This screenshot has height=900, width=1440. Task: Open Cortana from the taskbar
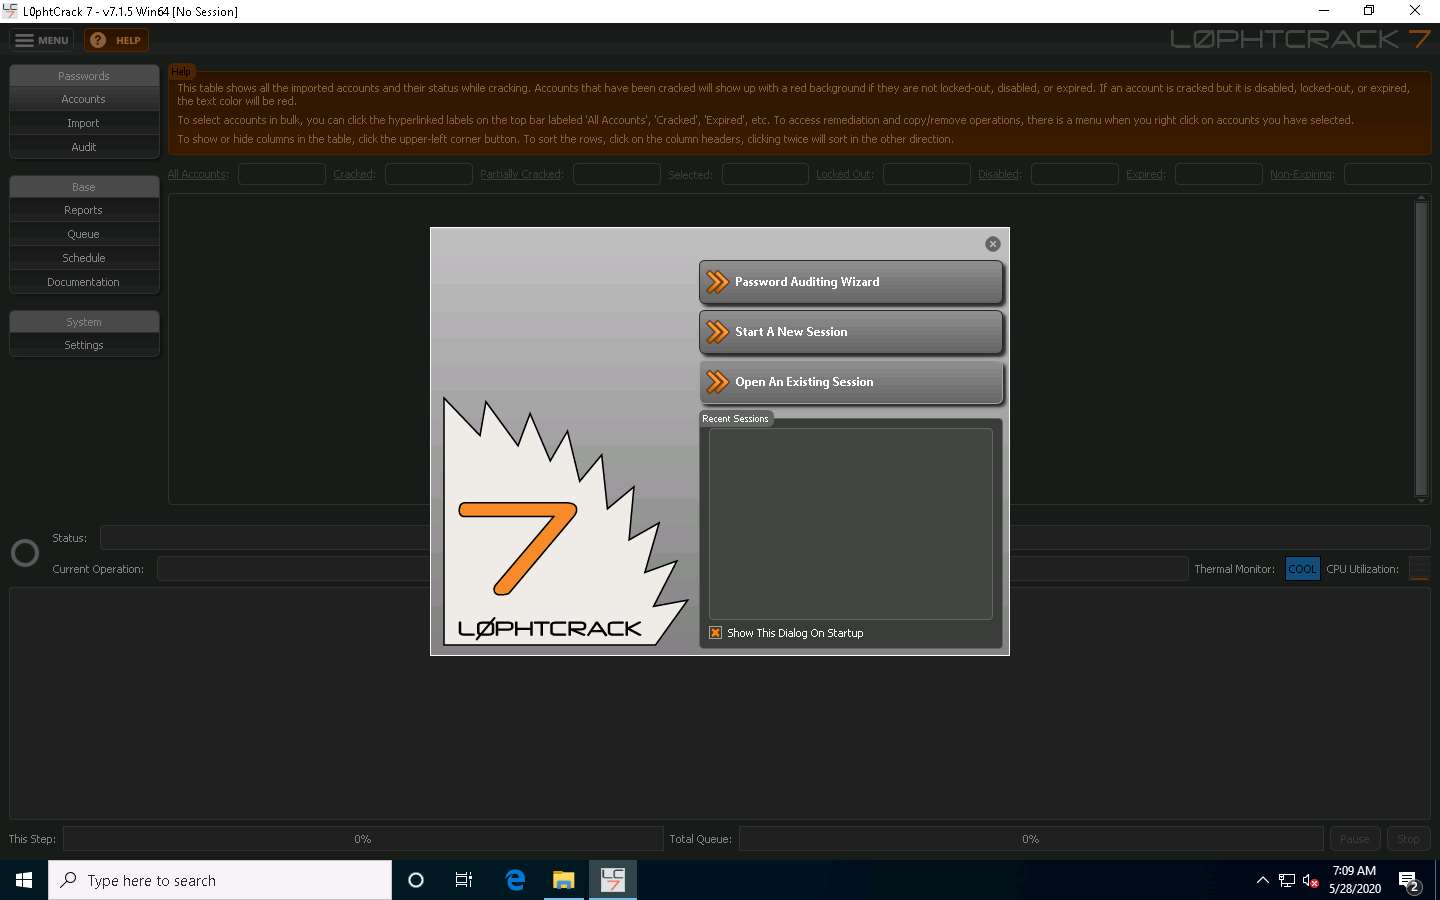click(416, 880)
